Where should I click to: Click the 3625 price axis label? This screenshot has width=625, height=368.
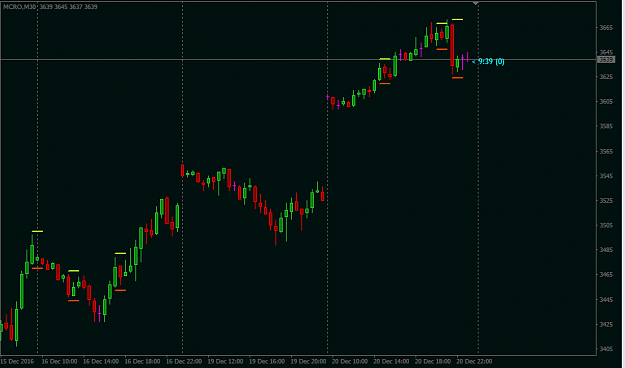coord(606,77)
